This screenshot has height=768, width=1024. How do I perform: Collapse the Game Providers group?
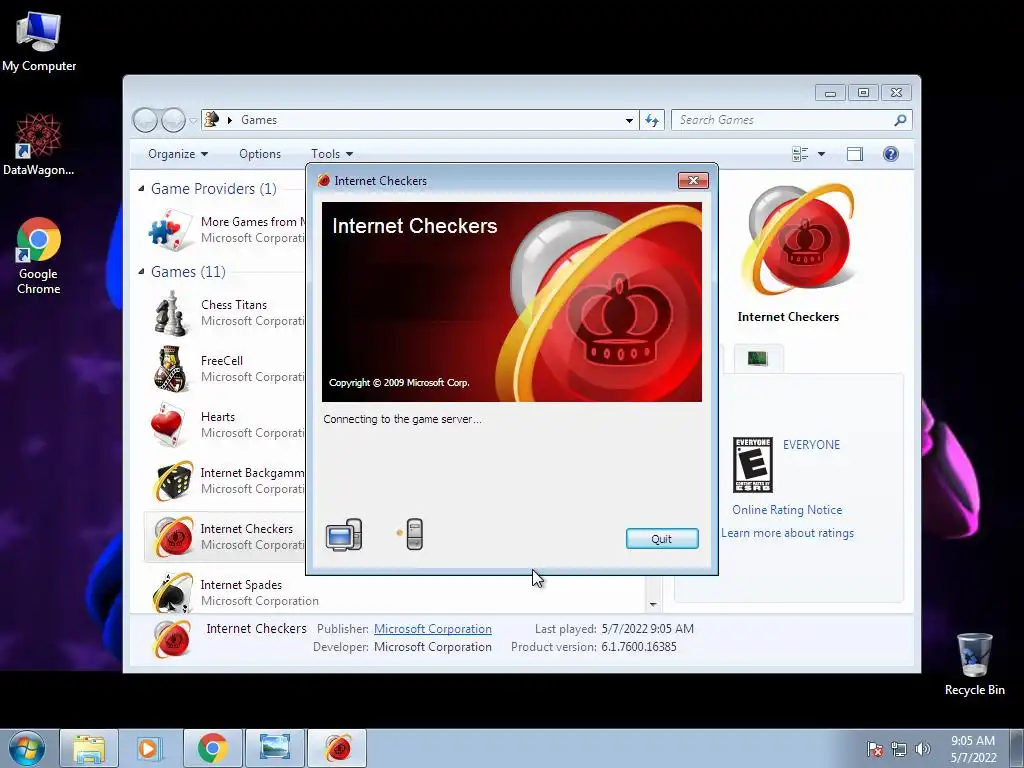[141, 189]
